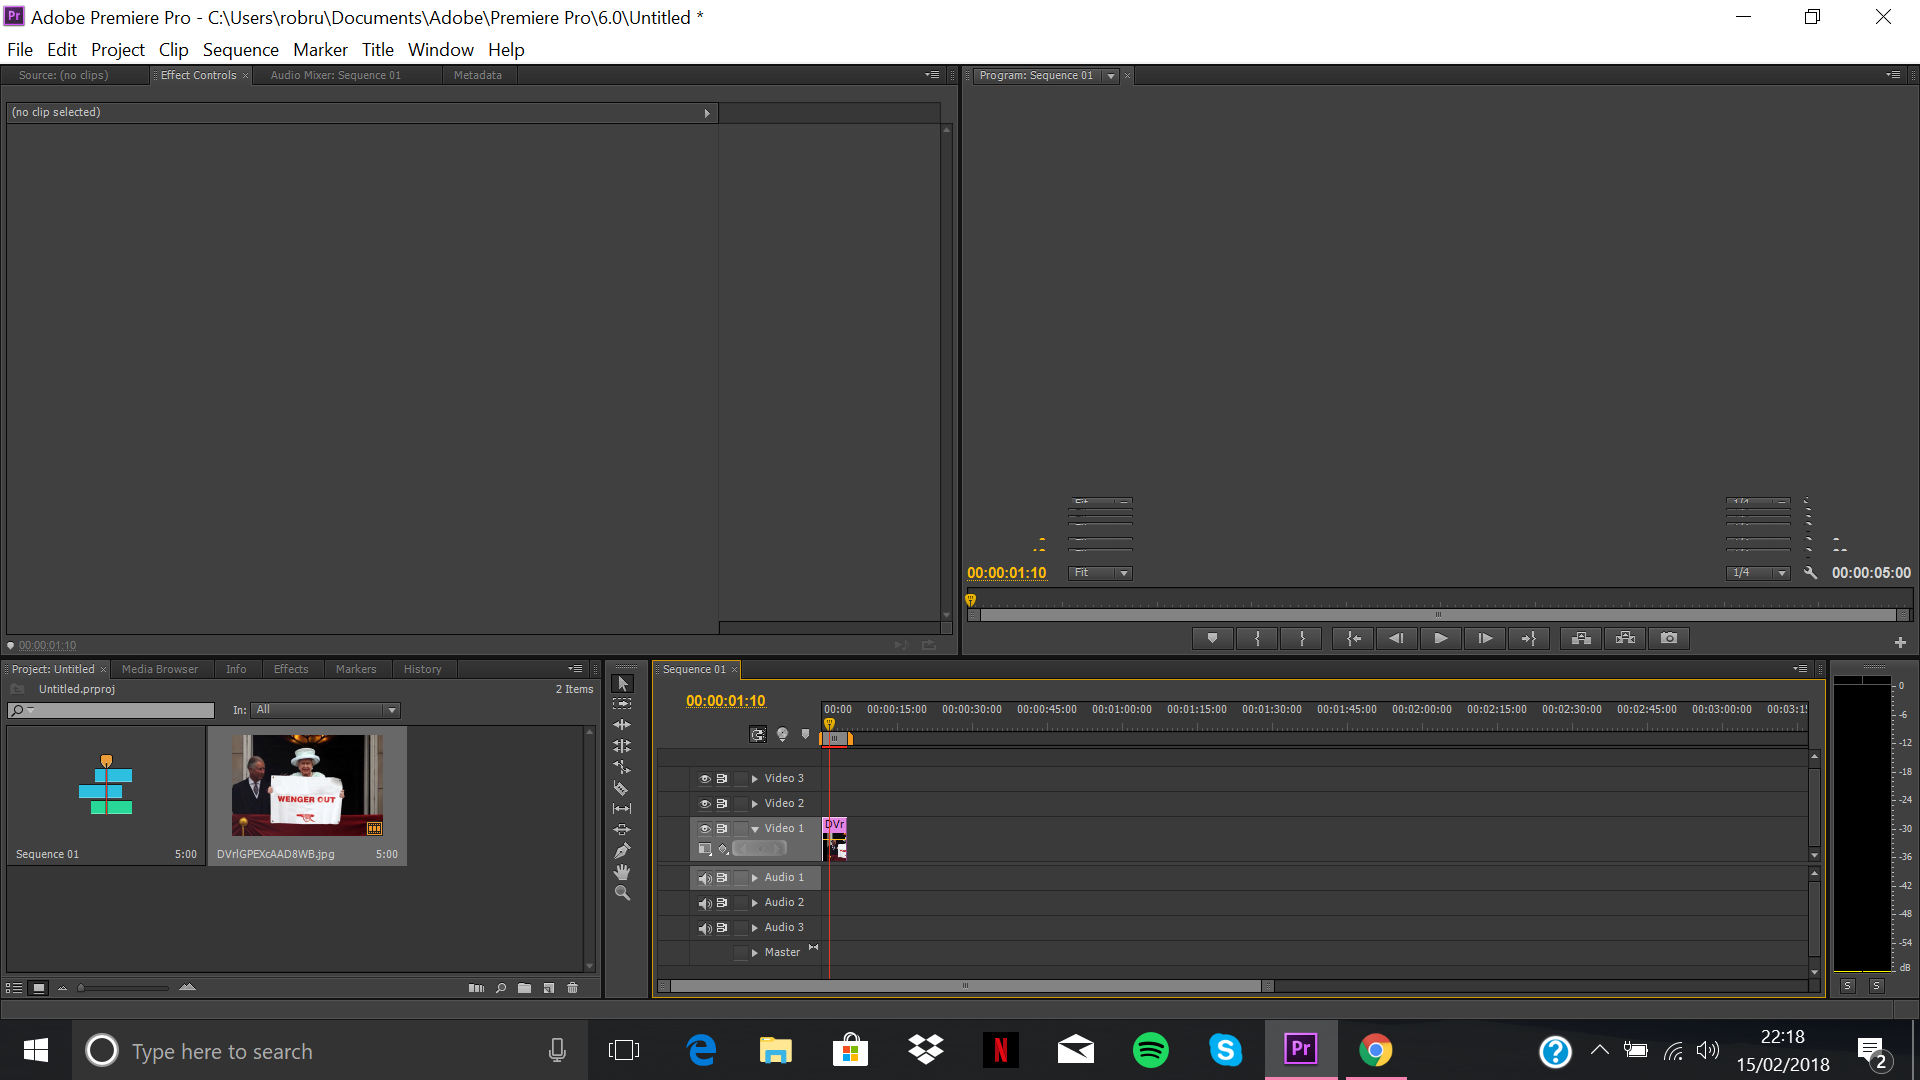Switch to the Effects tab
This screenshot has width=1920, height=1080.
click(291, 669)
